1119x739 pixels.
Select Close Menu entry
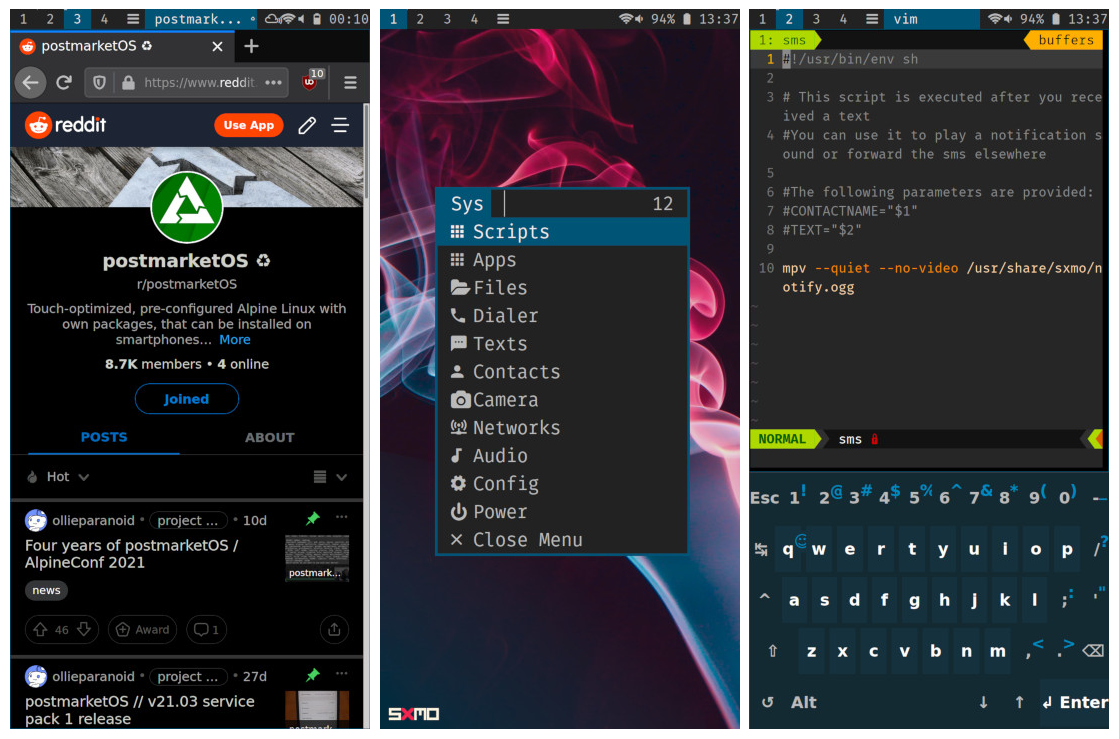[562, 539]
